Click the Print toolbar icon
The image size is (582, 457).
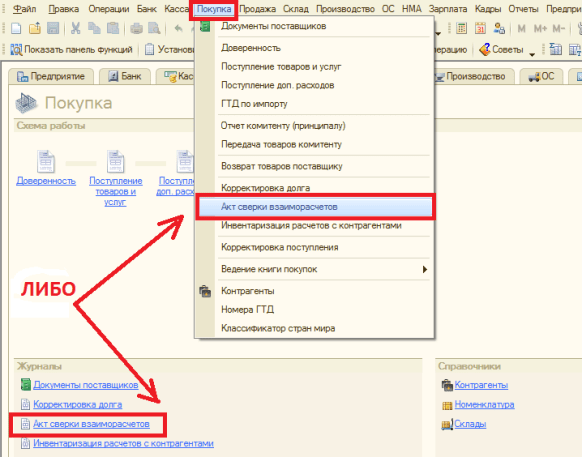[x=136, y=28]
